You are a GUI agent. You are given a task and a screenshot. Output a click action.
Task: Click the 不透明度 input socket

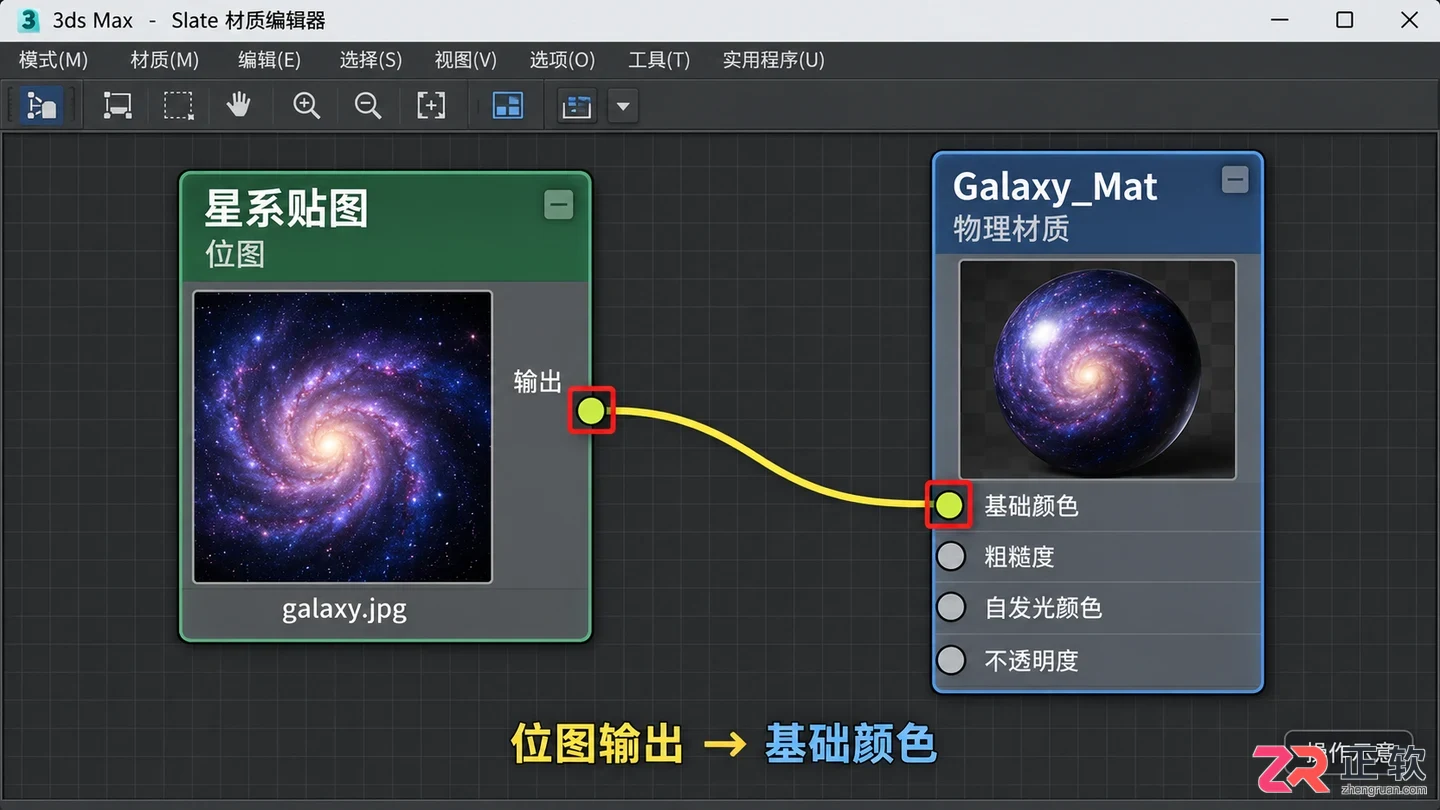pyautogui.click(x=951, y=660)
